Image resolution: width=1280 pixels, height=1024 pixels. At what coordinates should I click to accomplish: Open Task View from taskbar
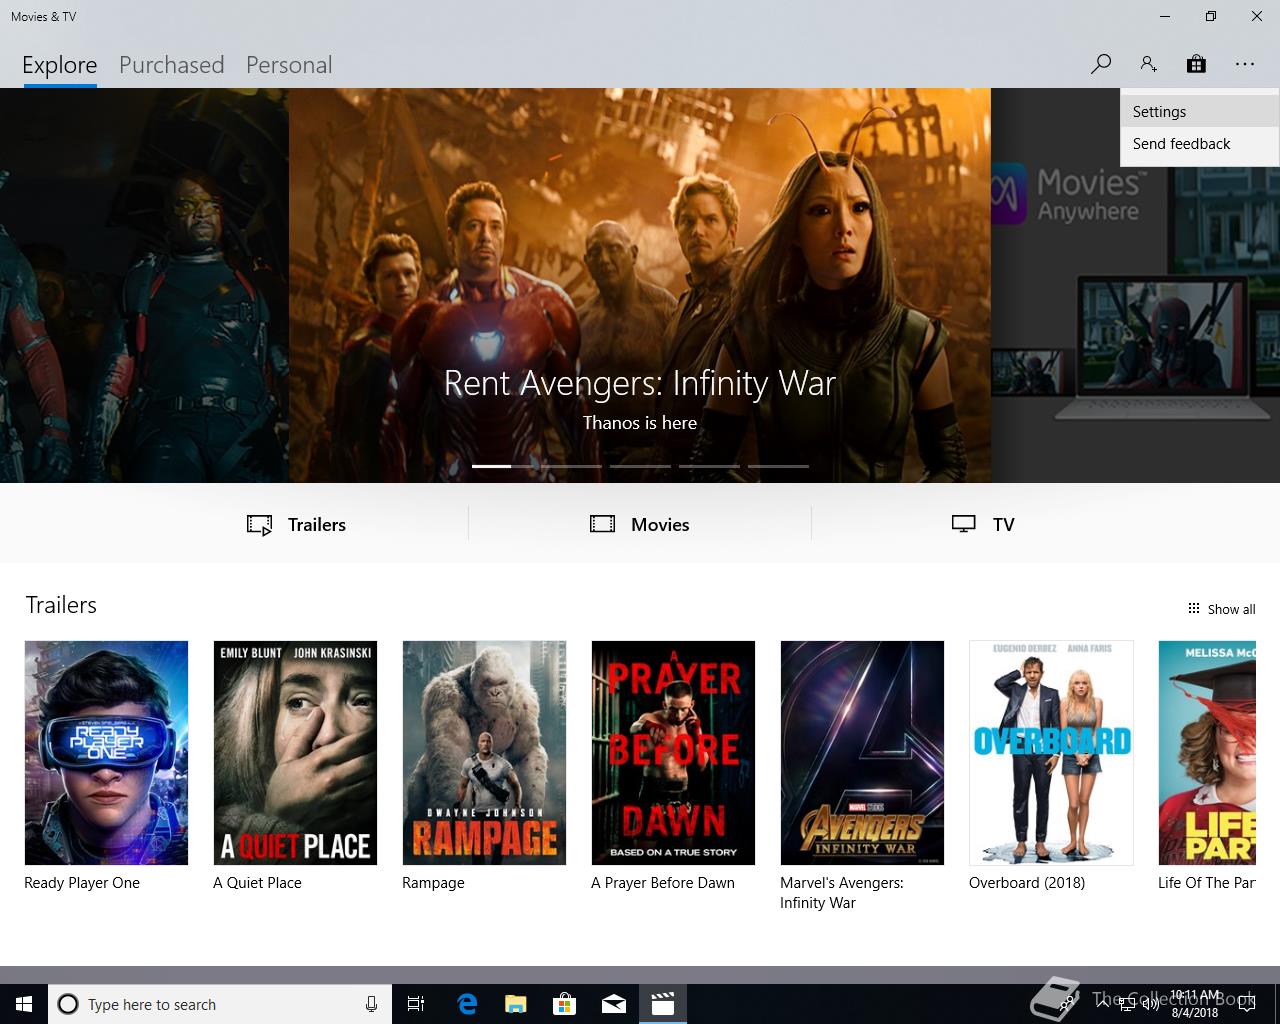[x=416, y=1004]
